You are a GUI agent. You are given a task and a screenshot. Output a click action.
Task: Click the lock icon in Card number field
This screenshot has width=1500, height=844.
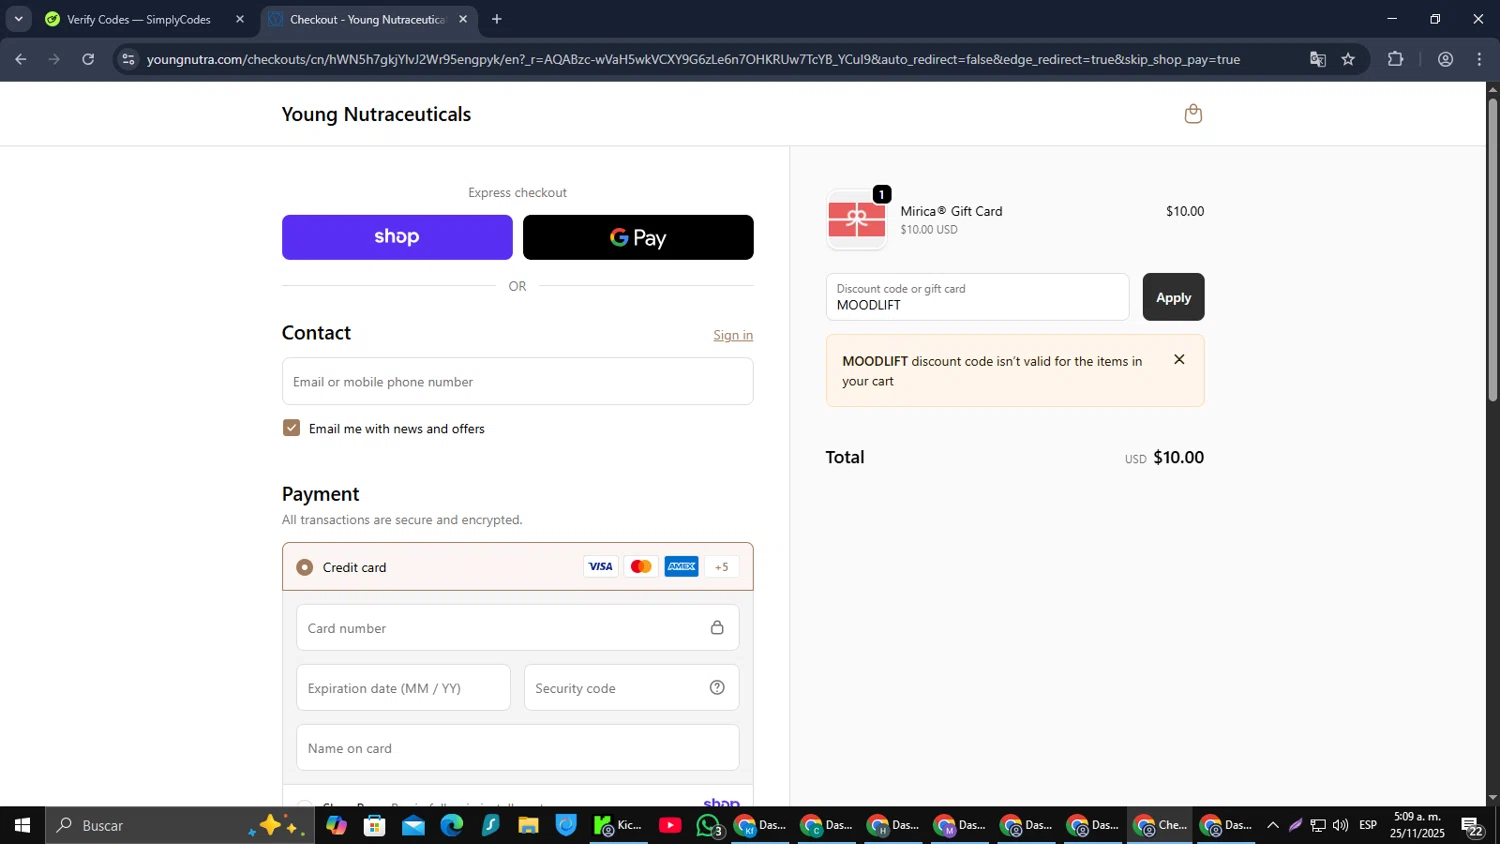[x=717, y=628]
